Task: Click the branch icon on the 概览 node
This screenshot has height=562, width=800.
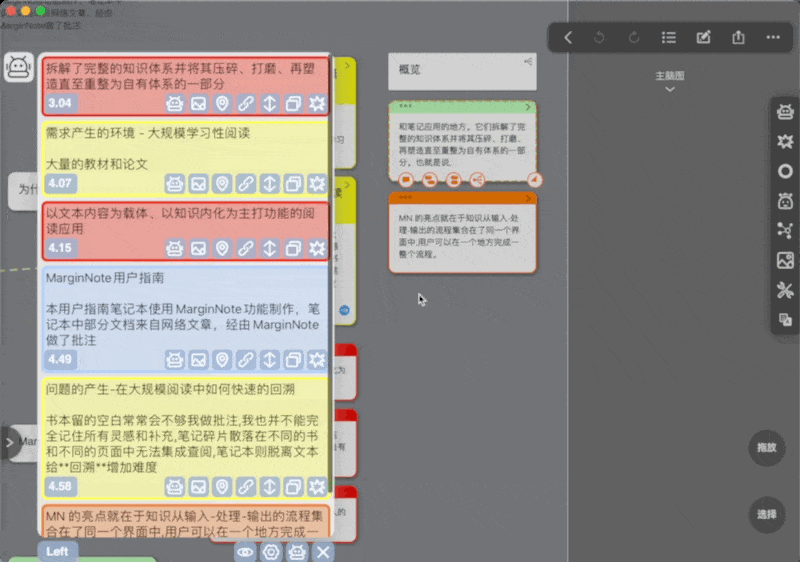Action: (529, 62)
